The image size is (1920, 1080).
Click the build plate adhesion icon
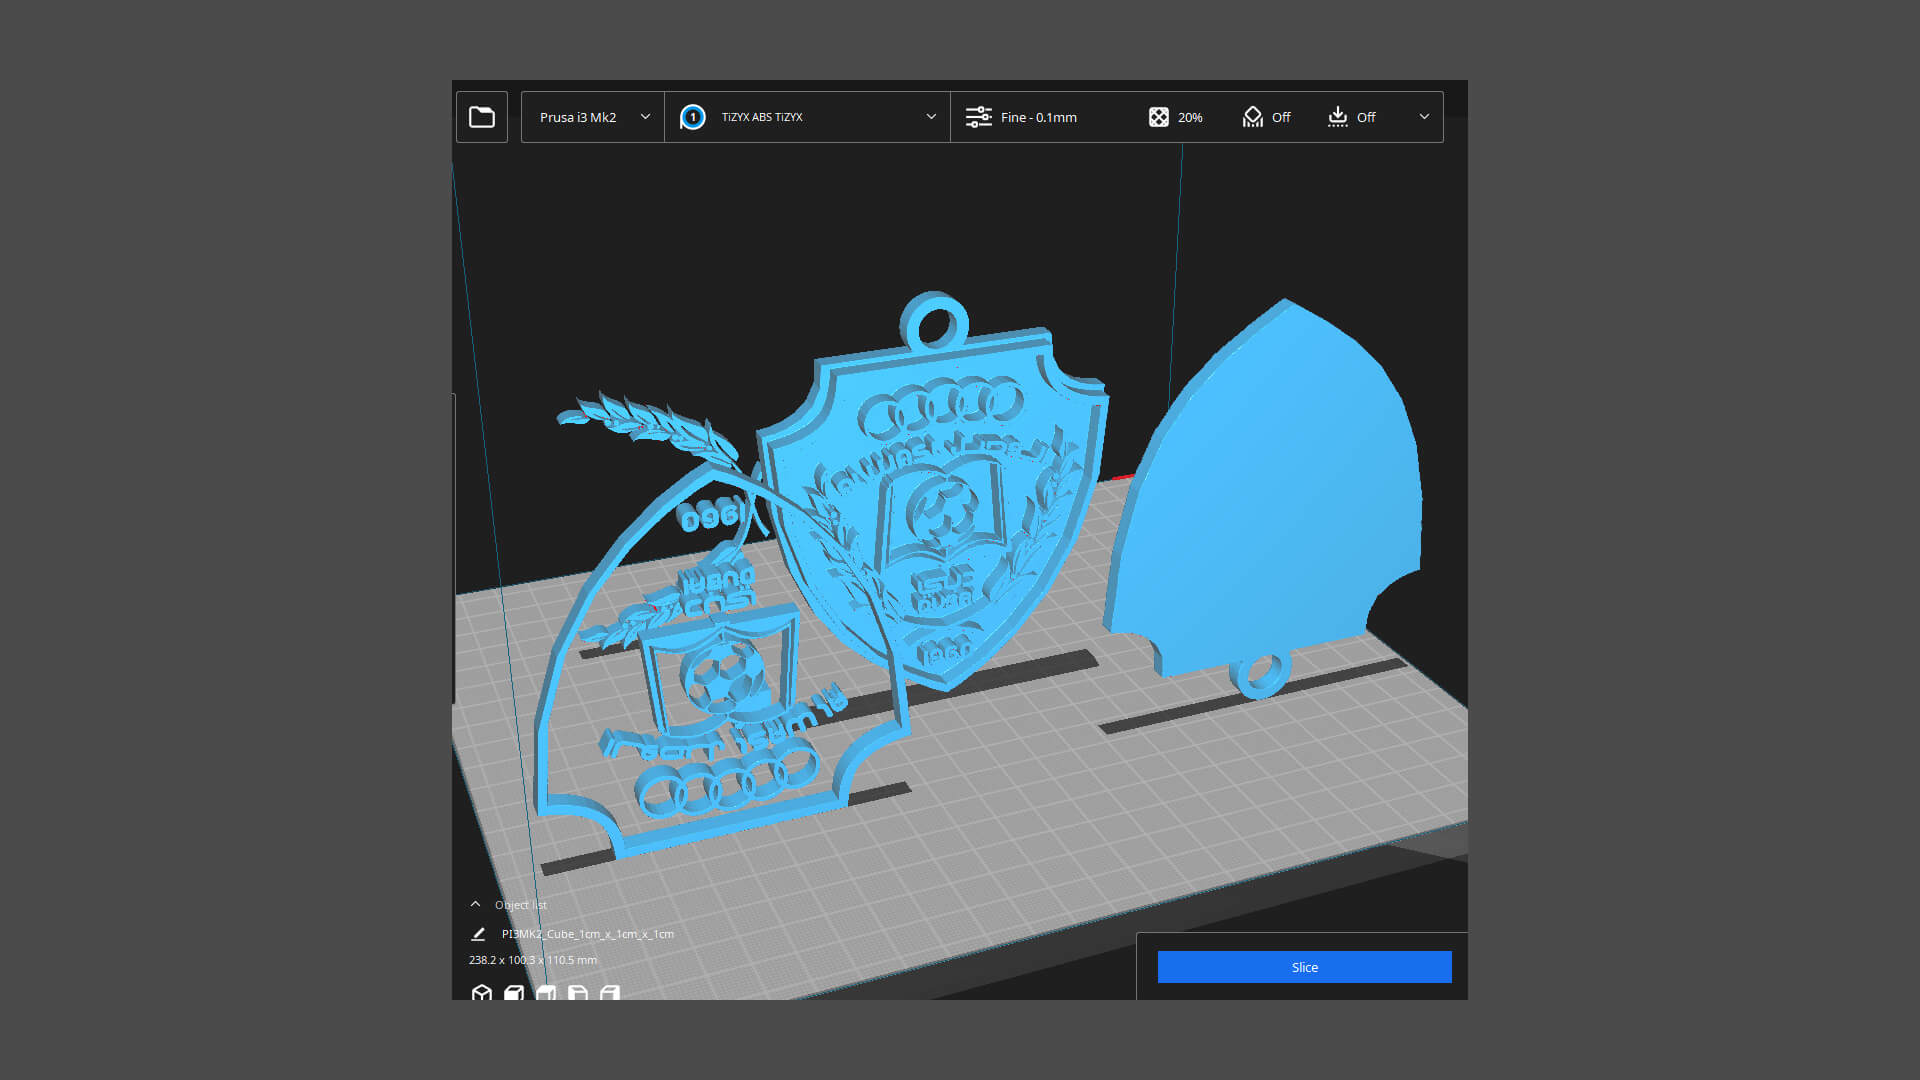click(x=1337, y=117)
